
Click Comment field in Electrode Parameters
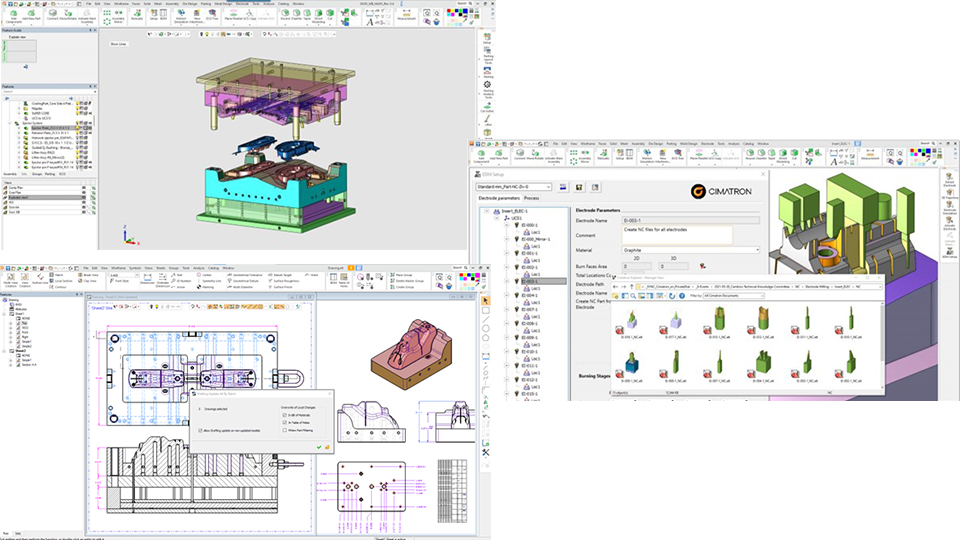click(677, 235)
